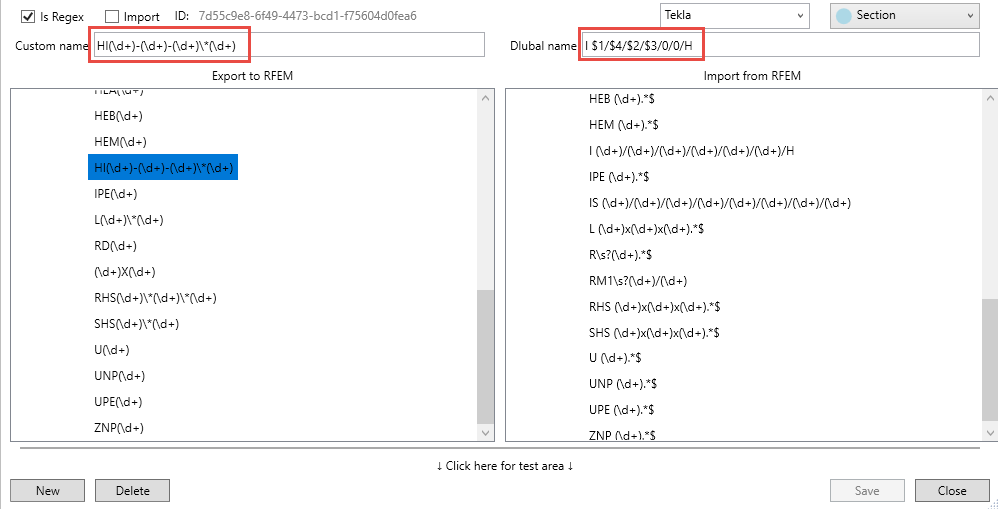This screenshot has height=509, width=998.
Task: Select HEM (\d+).*$ in Import list
Action: point(625,125)
